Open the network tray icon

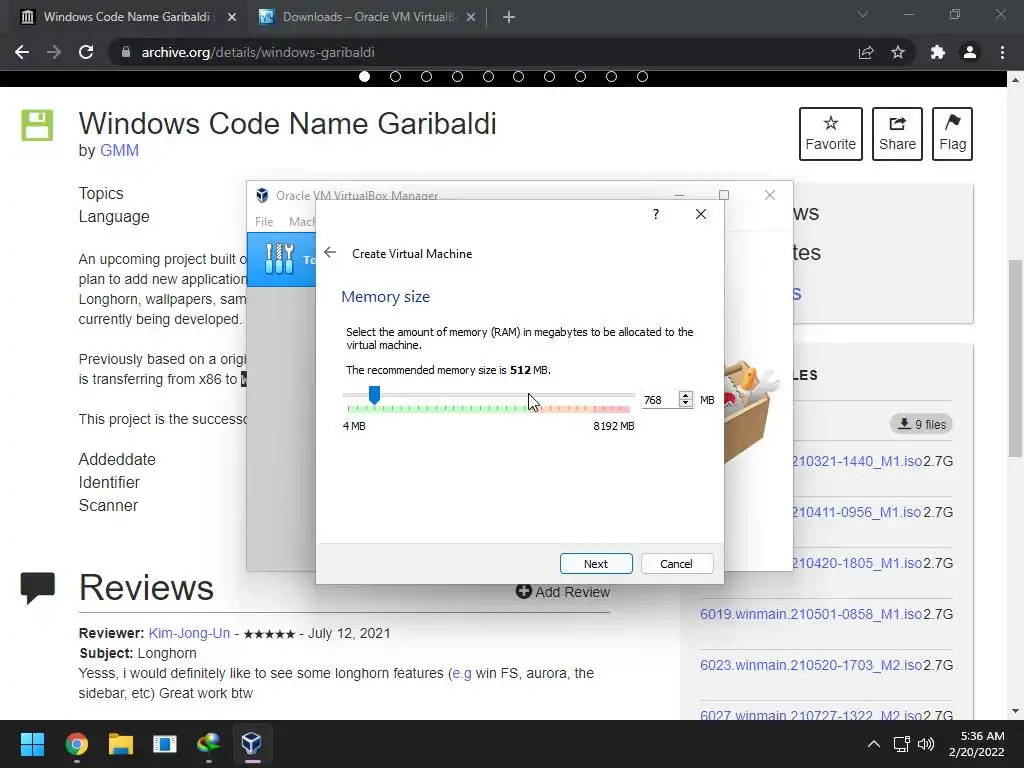[x=901, y=744]
